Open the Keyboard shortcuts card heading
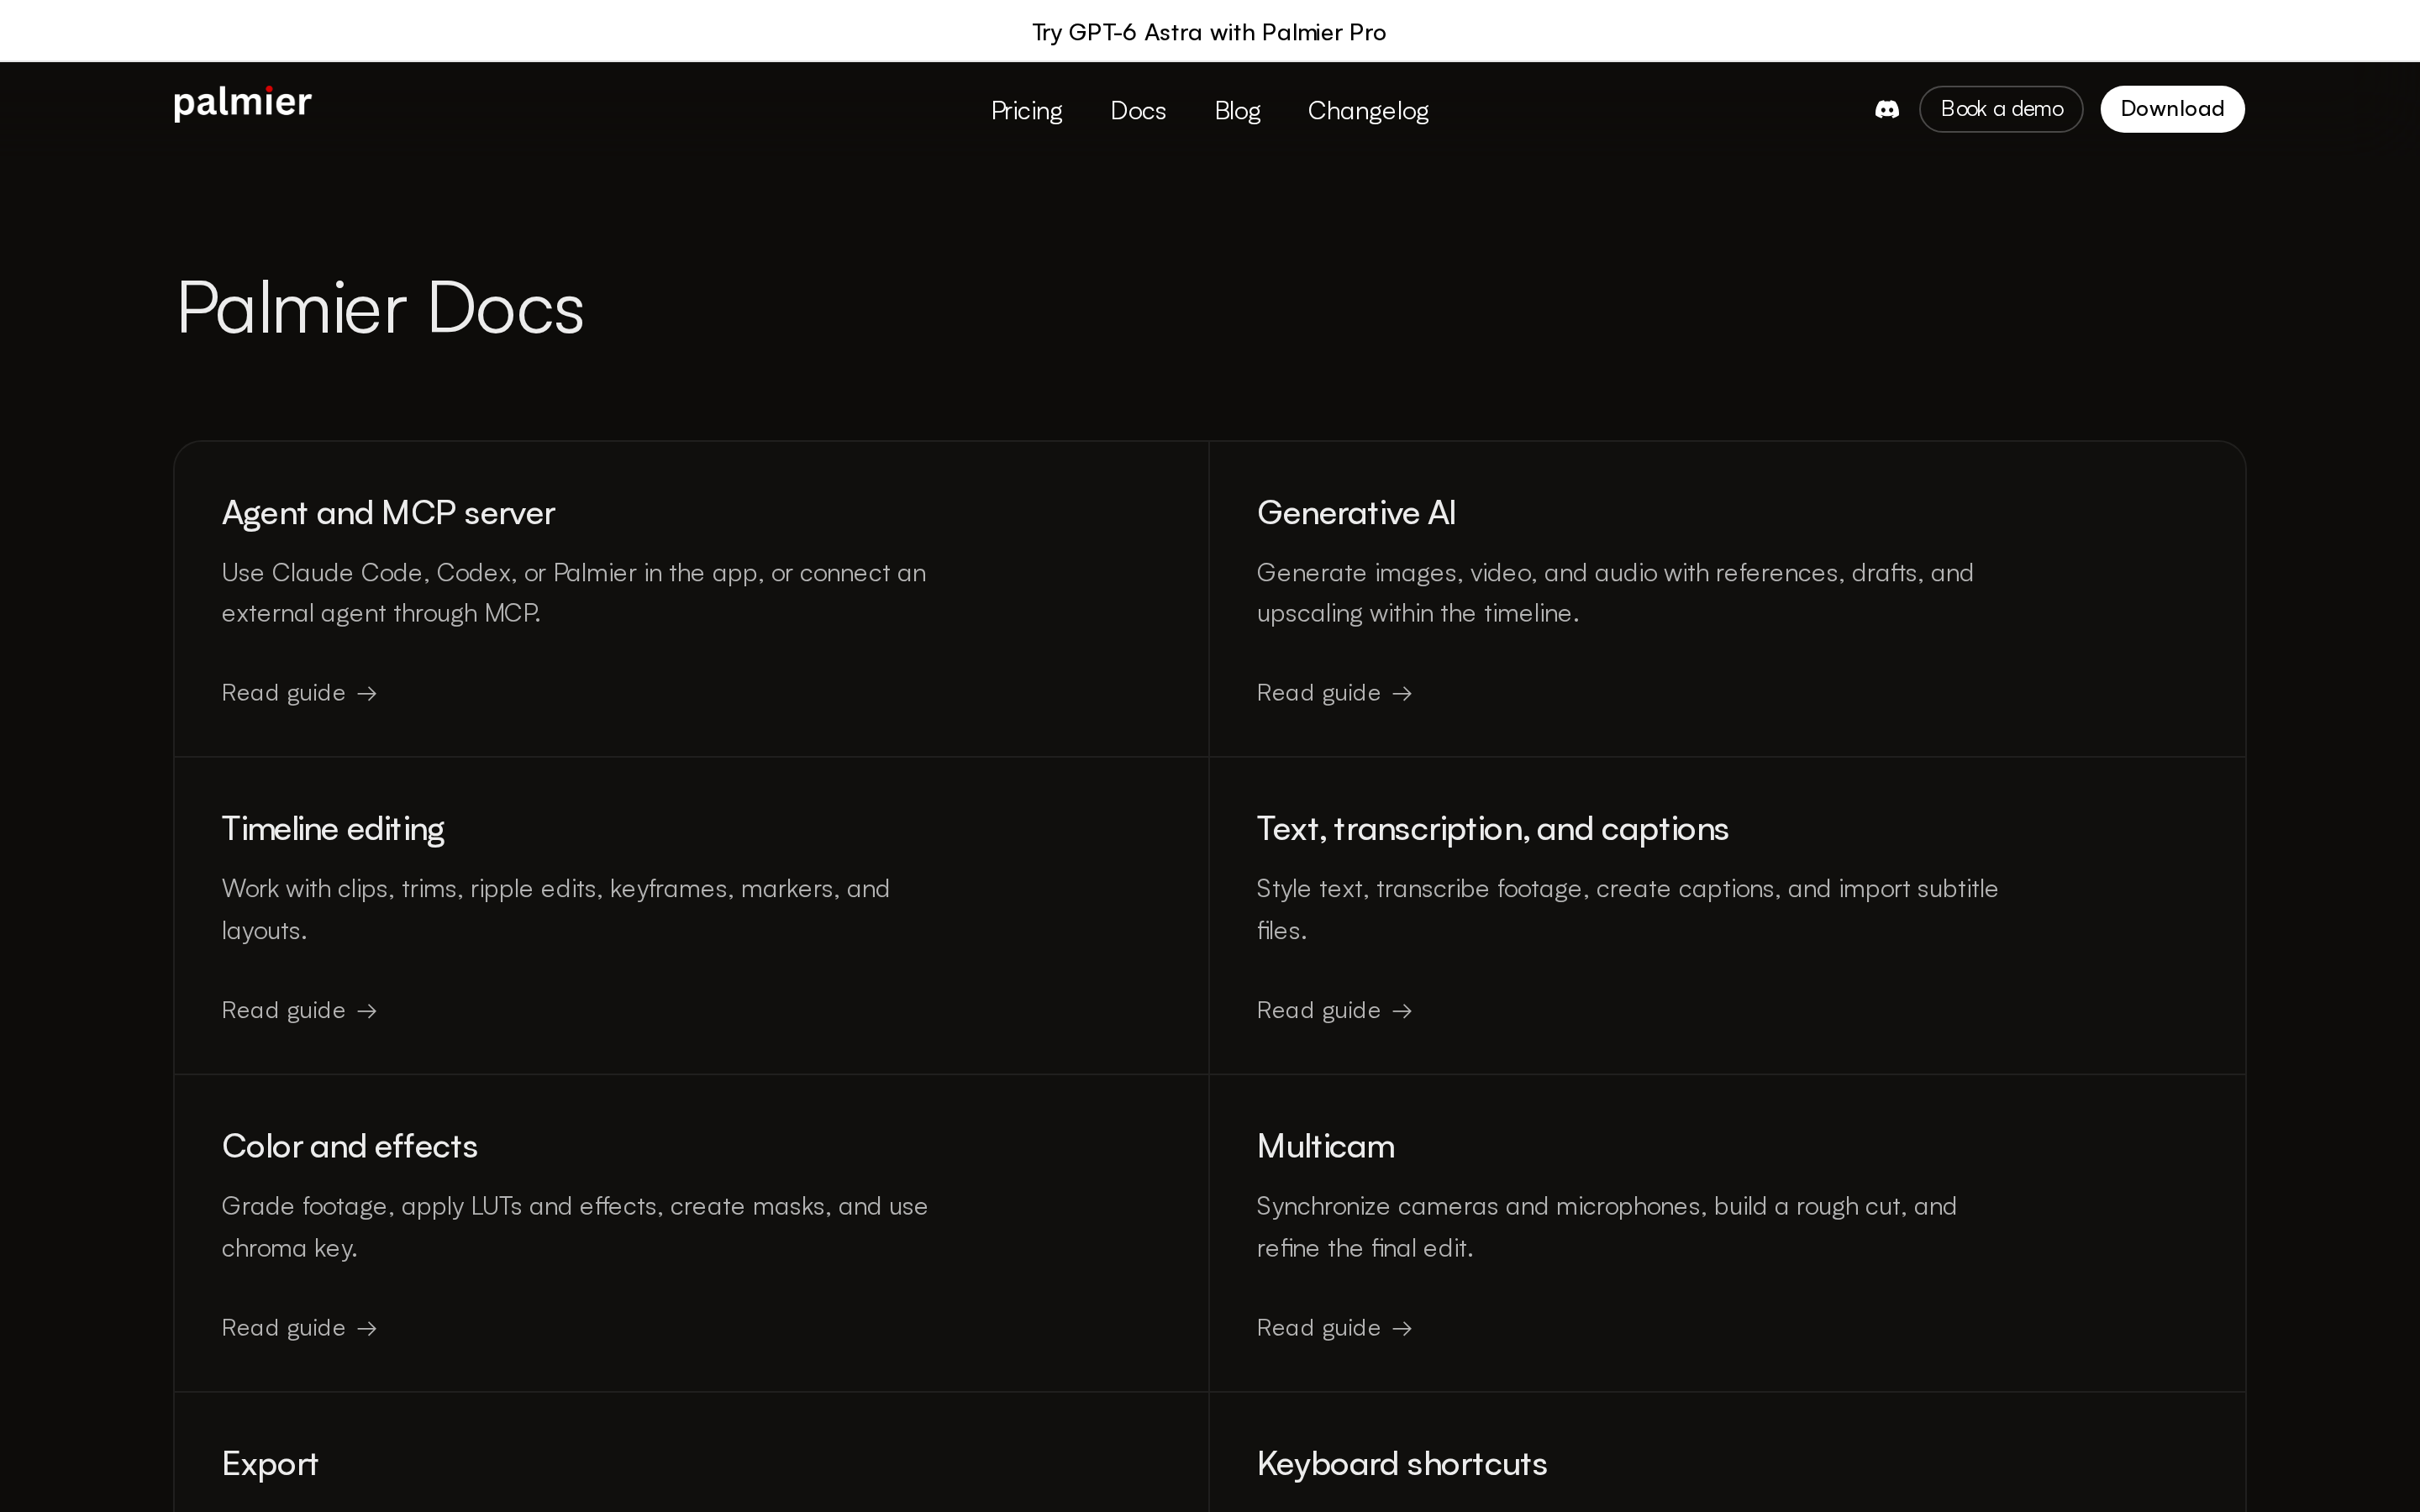Image resolution: width=2420 pixels, height=1512 pixels. (x=1402, y=1464)
